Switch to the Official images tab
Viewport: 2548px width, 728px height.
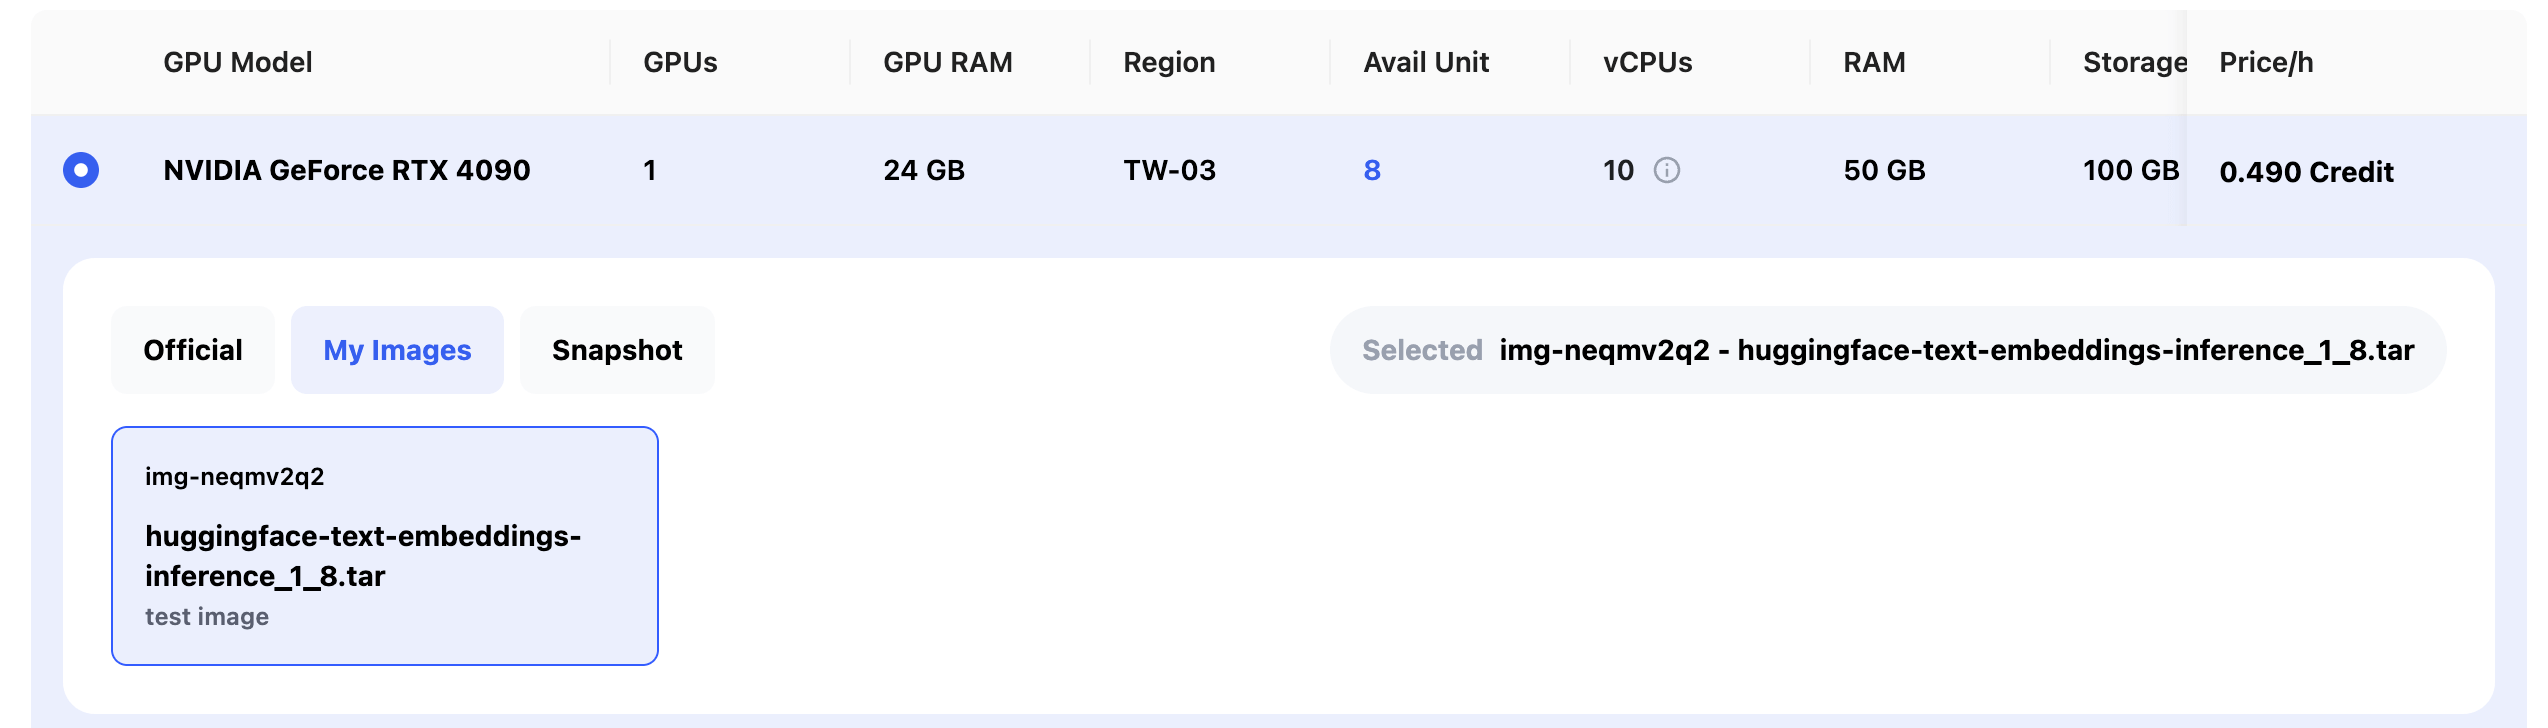point(193,350)
